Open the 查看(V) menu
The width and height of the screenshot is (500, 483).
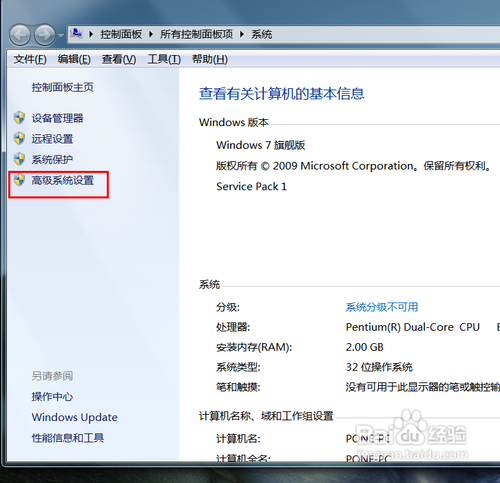click(119, 59)
